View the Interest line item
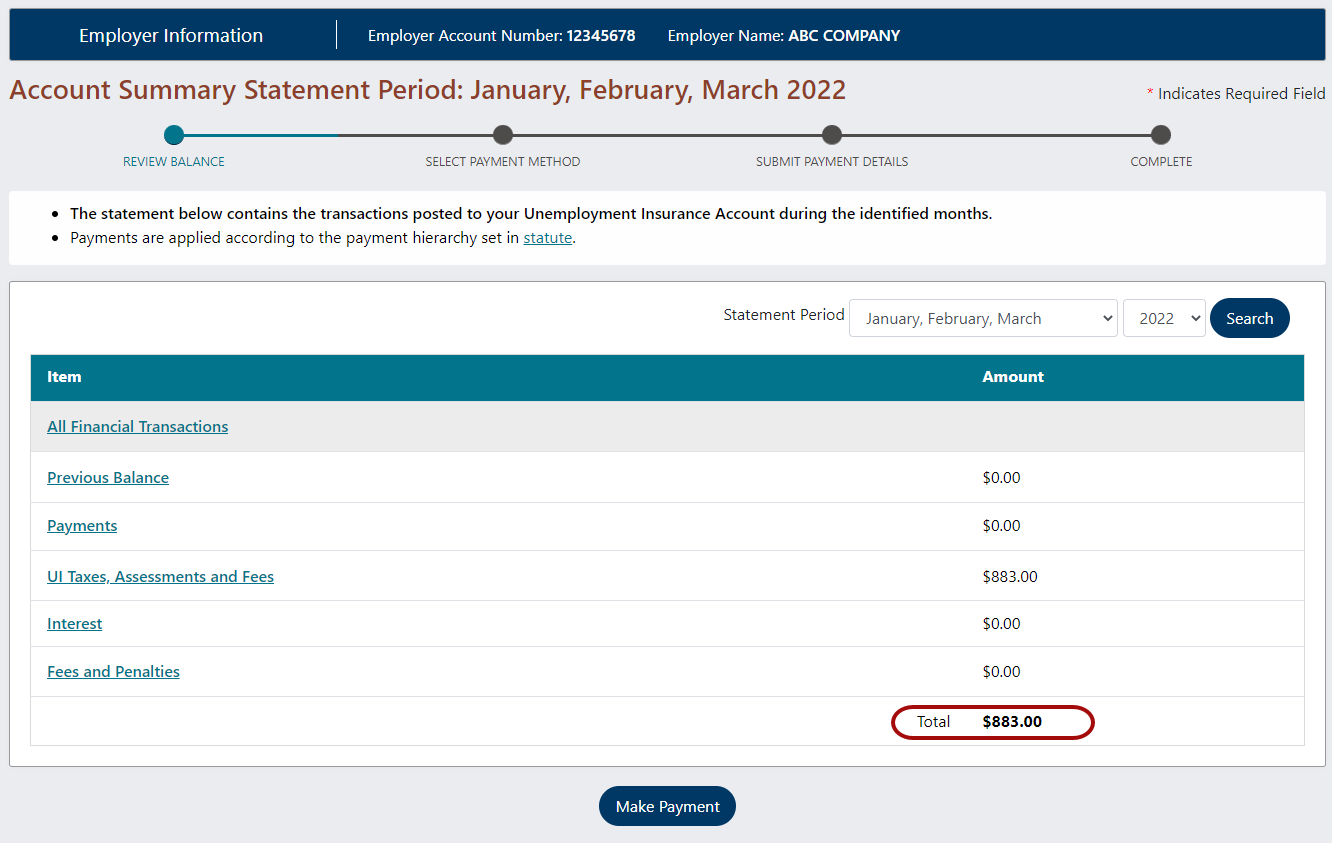Screen dimensions: 1332x843 pyautogui.click(x=74, y=623)
